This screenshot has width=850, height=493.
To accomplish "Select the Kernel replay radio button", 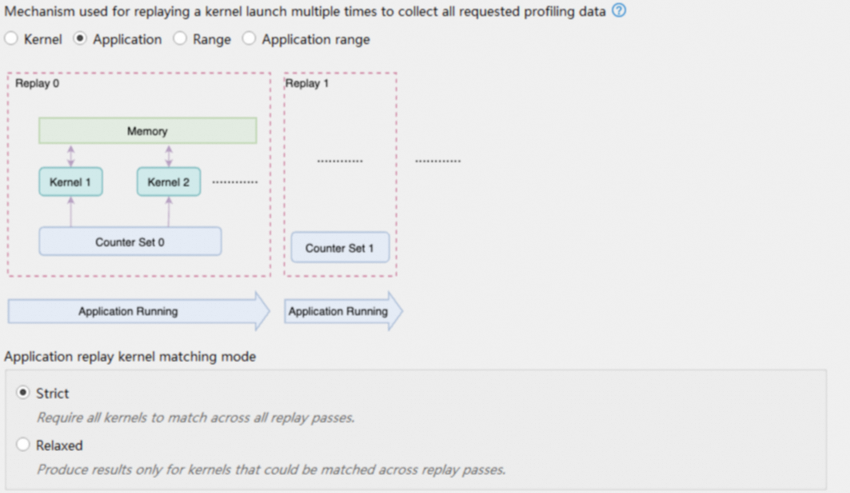I will (11, 39).
